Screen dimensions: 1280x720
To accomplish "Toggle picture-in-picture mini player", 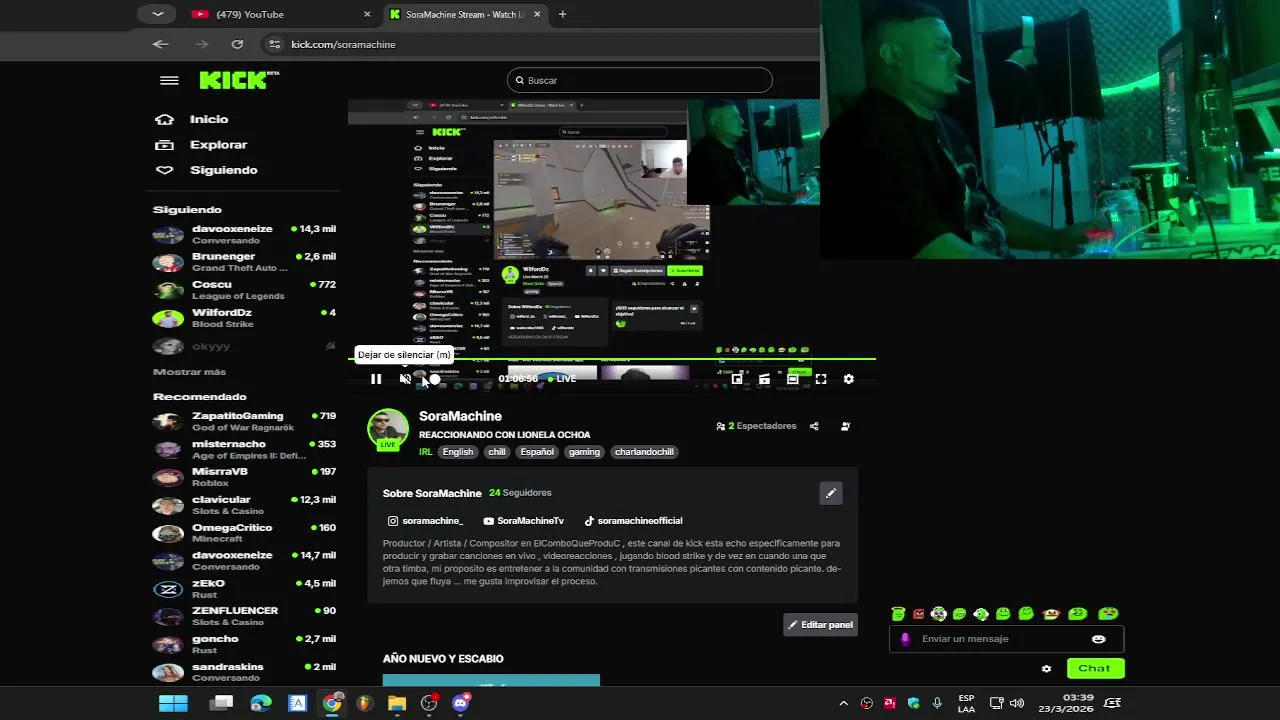I will point(737,379).
